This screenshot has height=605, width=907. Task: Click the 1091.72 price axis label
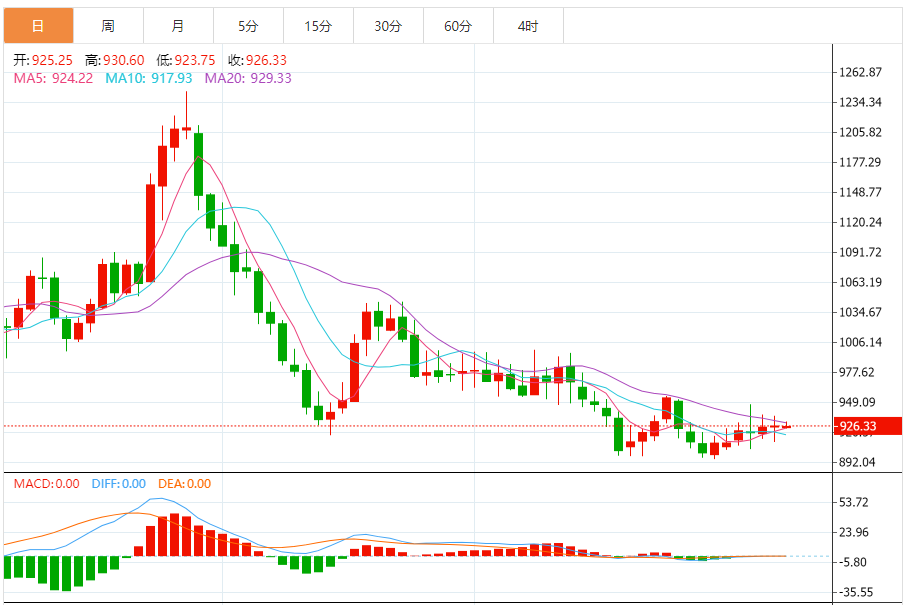pyautogui.click(x=861, y=252)
